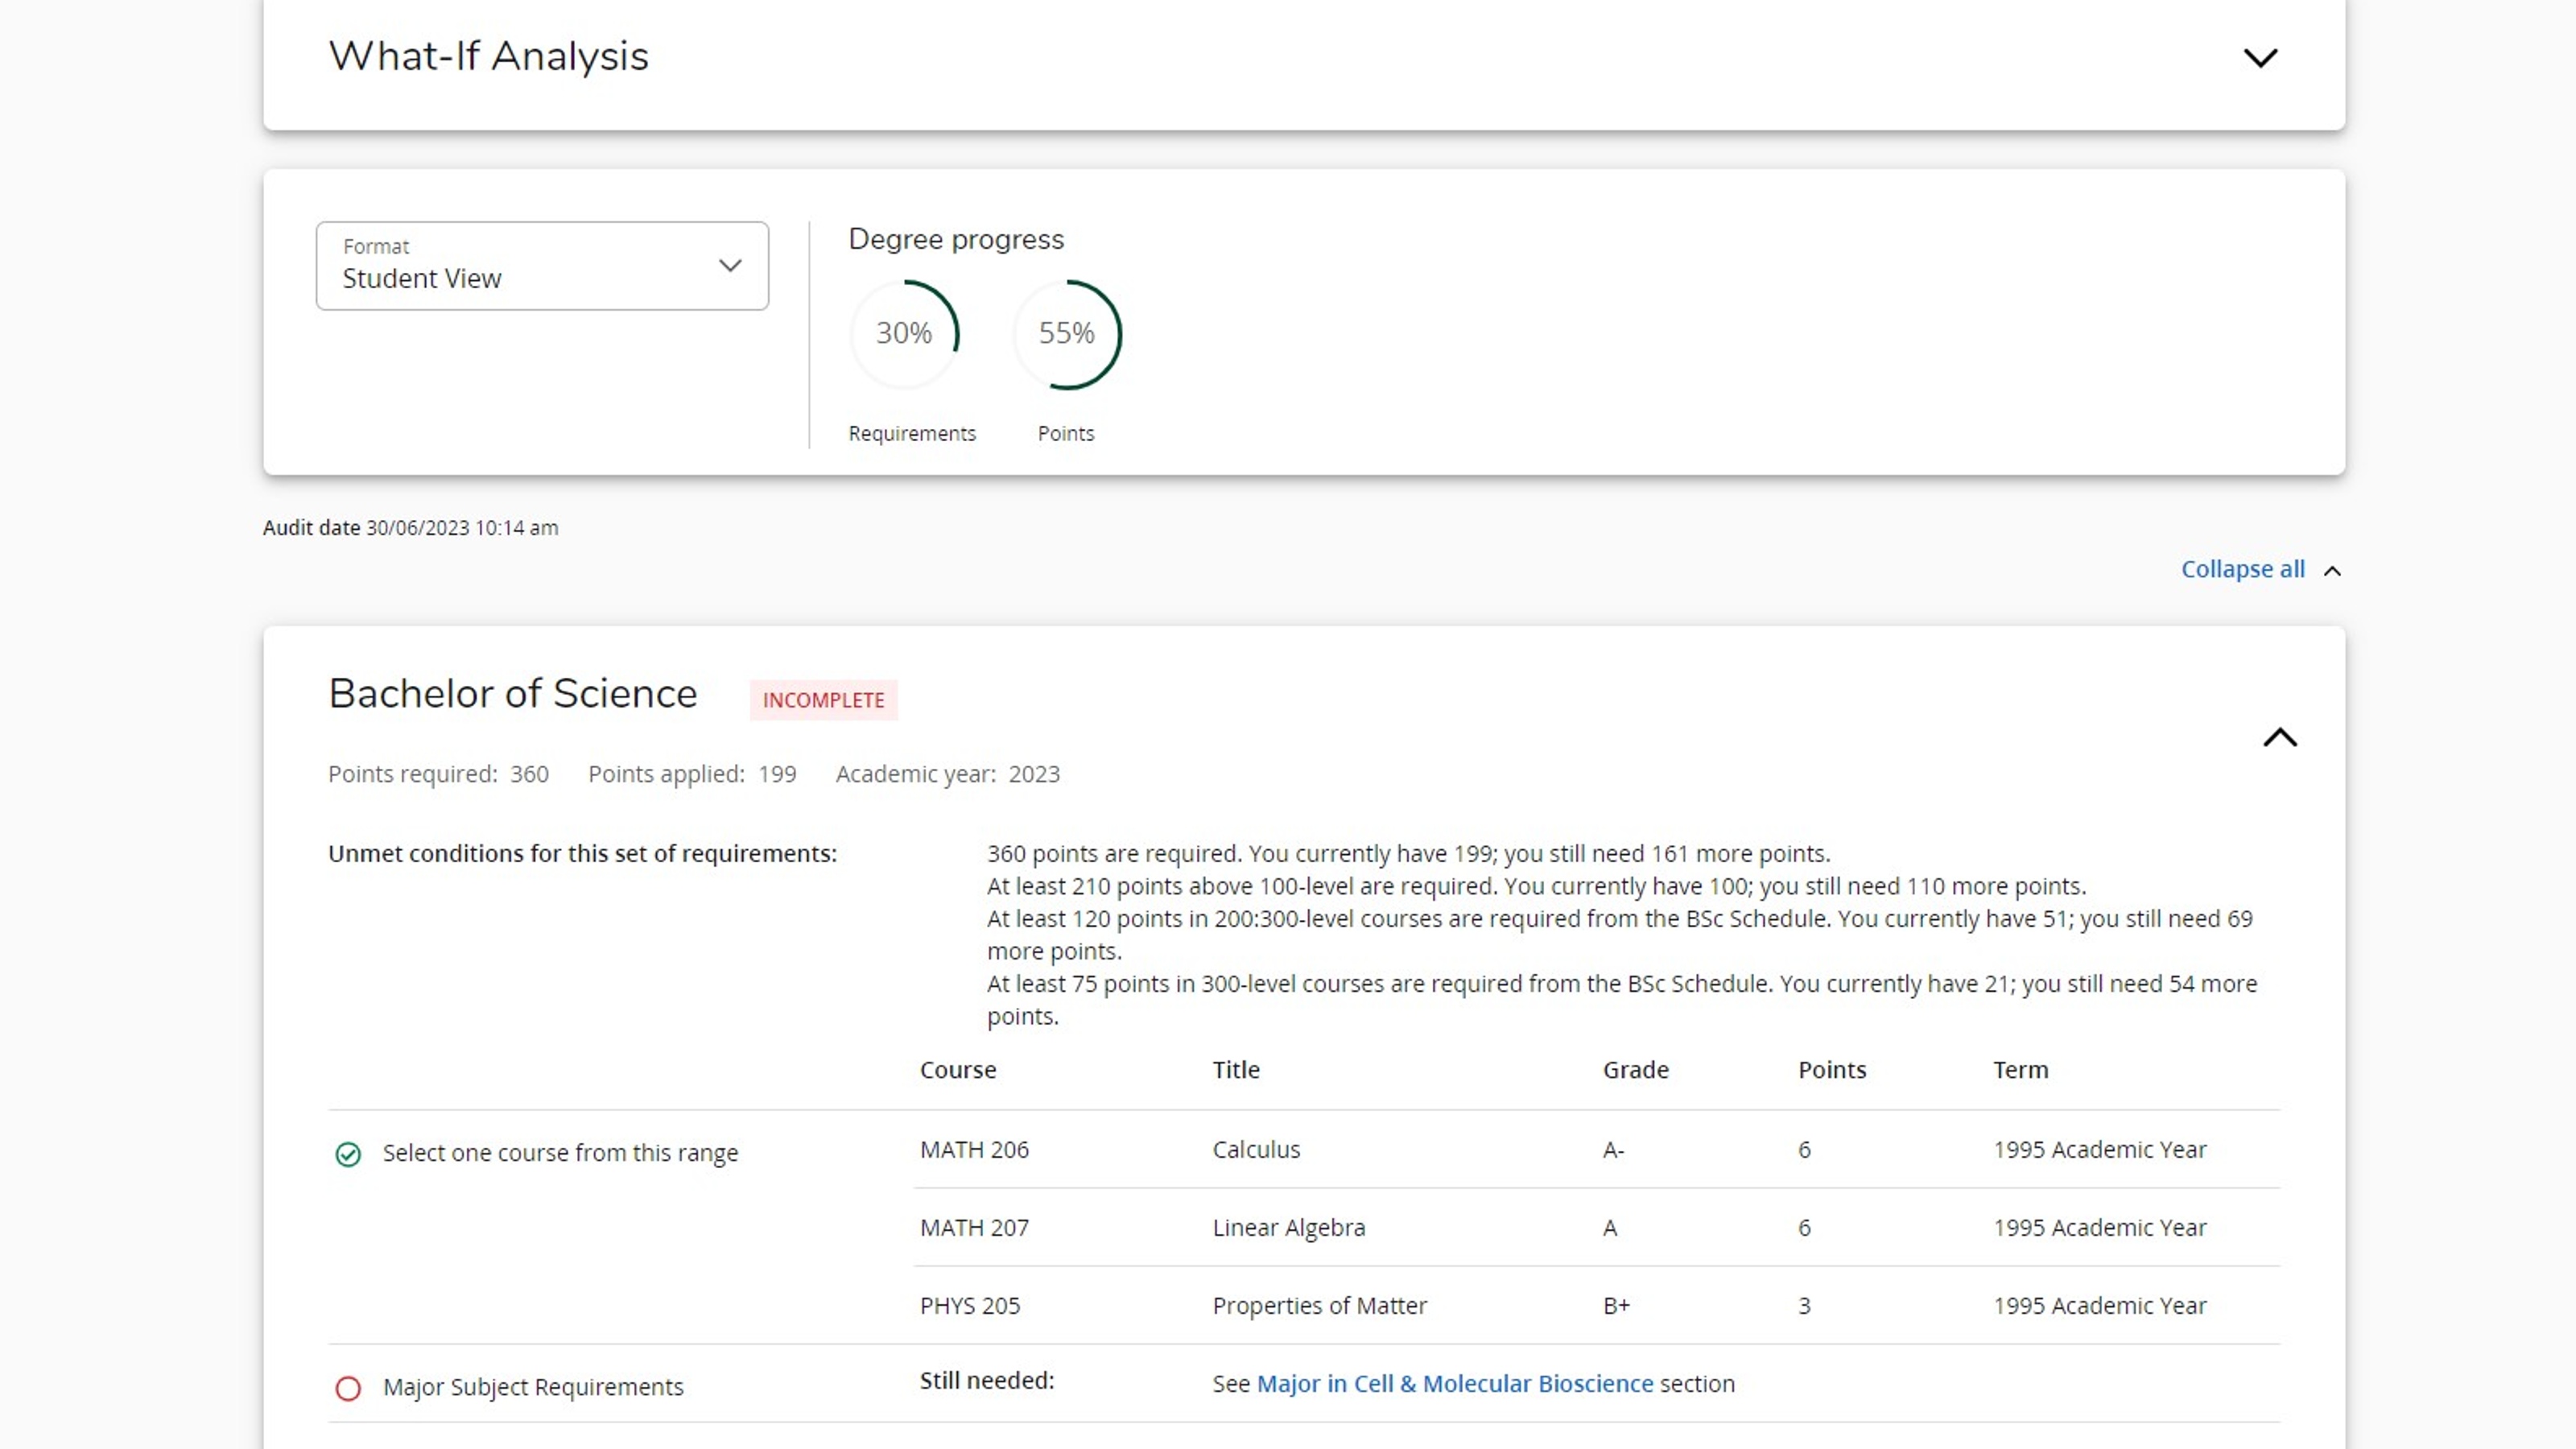Click the red incomplete circle for Major Subject
Viewport: 2576px width, 1449px height.
pos(348,1388)
